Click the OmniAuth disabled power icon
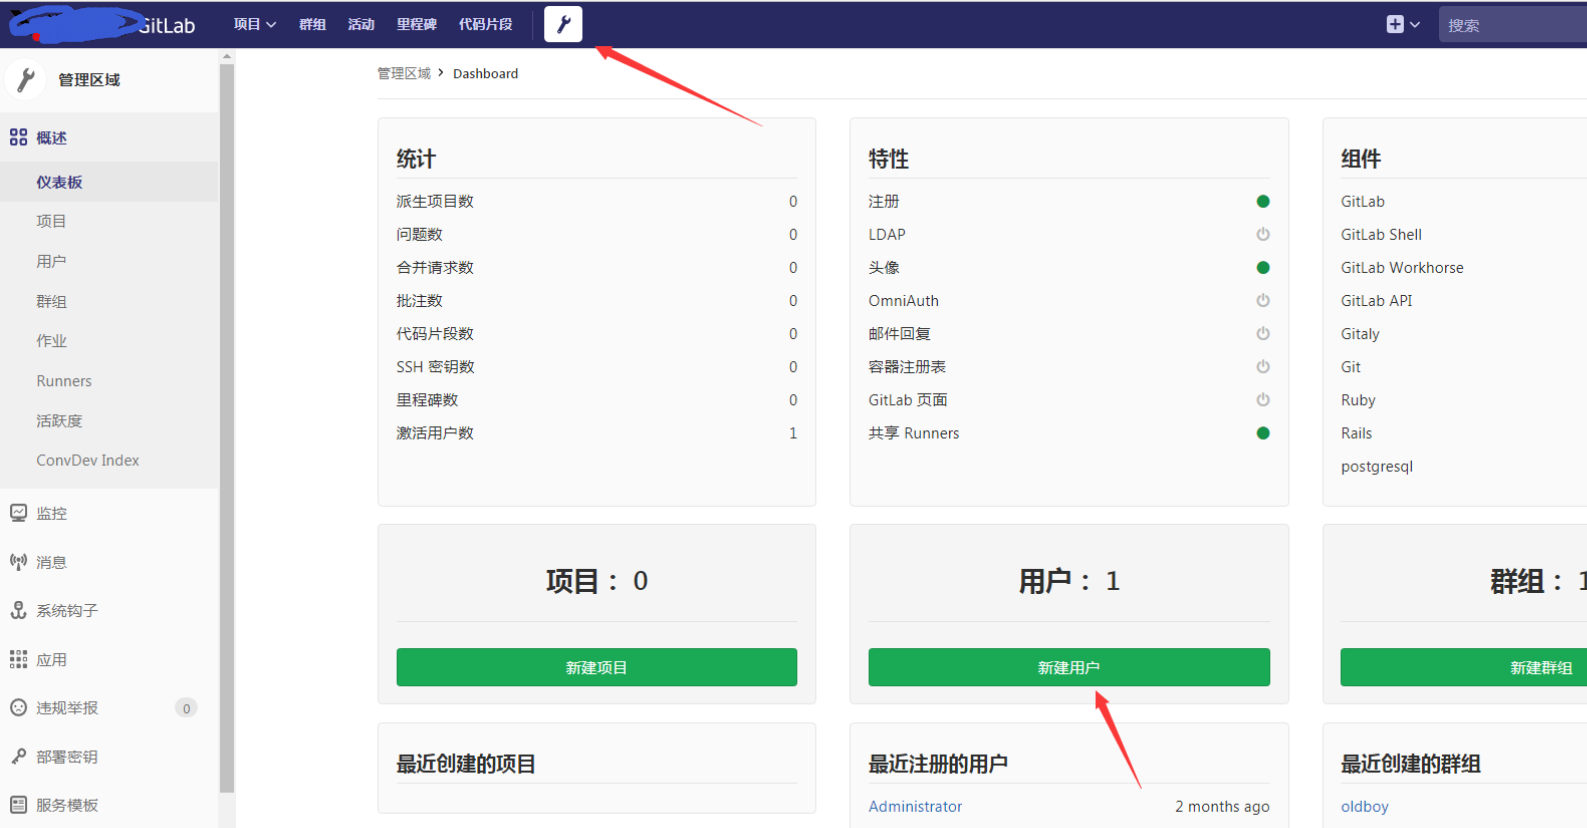The image size is (1587, 828). pos(1263,300)
